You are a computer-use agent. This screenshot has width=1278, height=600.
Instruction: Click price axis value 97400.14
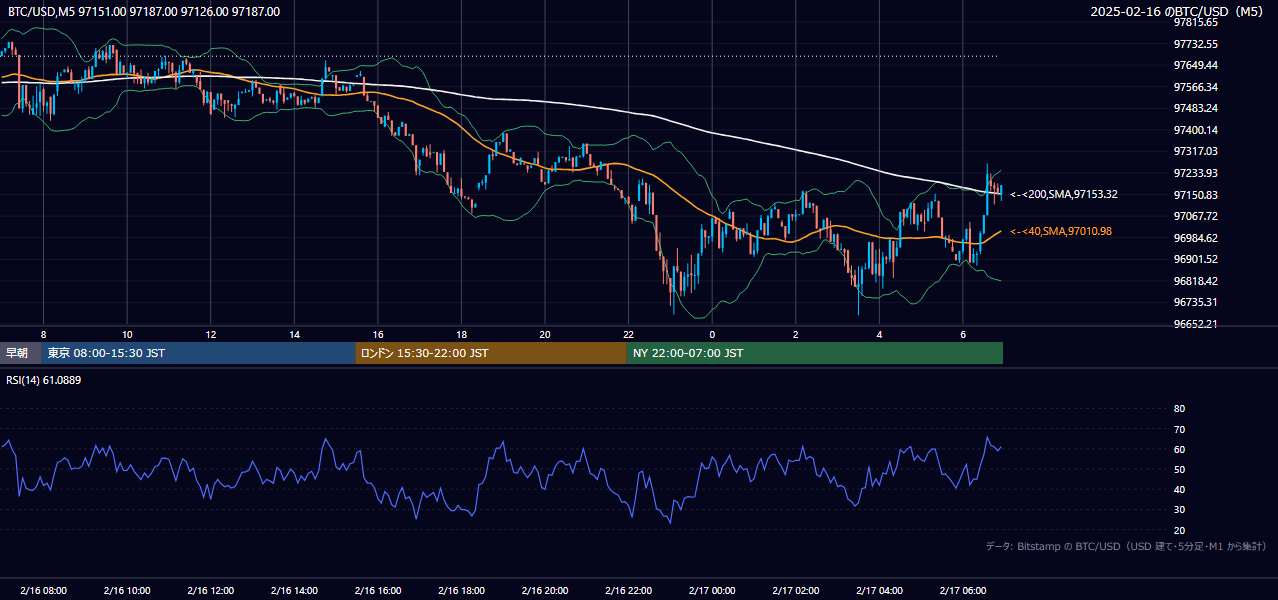[1196, 130]
